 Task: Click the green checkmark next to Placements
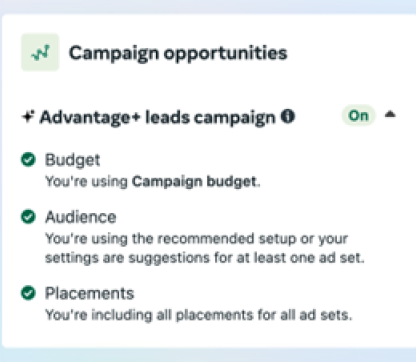28,293
